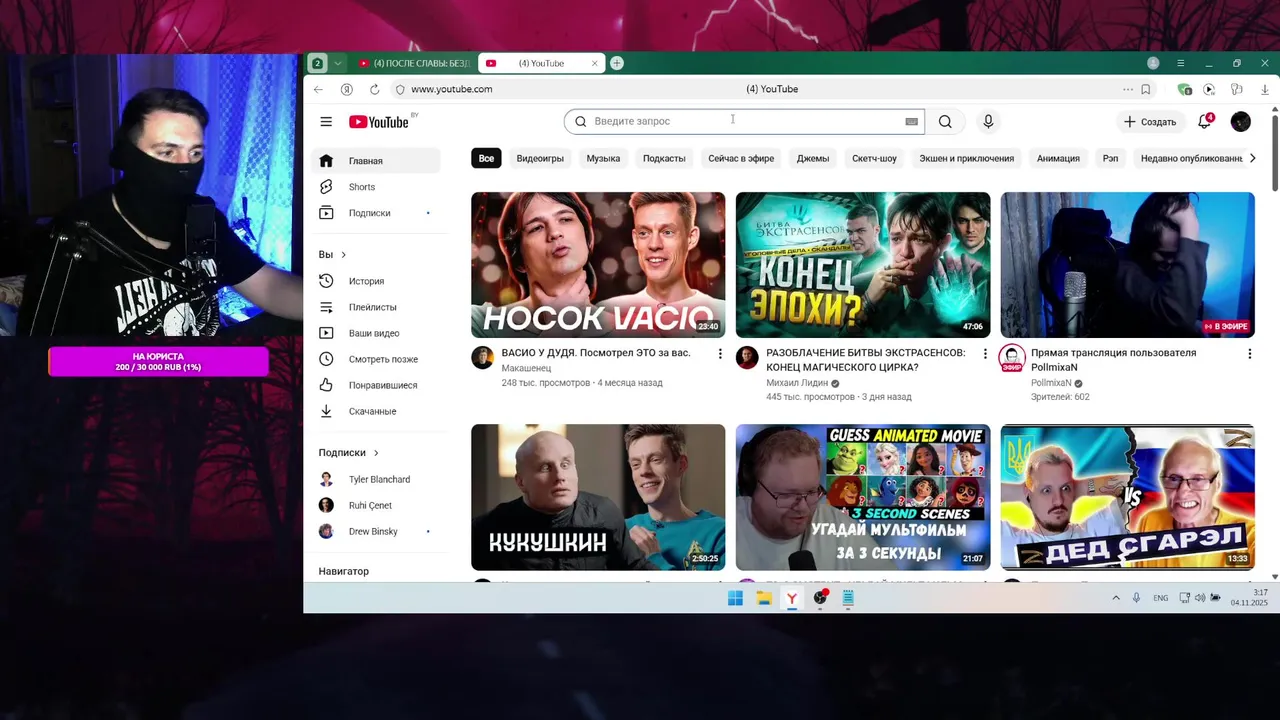Reload the page with refresh icon
Image resolution: width=1280 pixels, height=720 pixels.
[x=374, y=89]
